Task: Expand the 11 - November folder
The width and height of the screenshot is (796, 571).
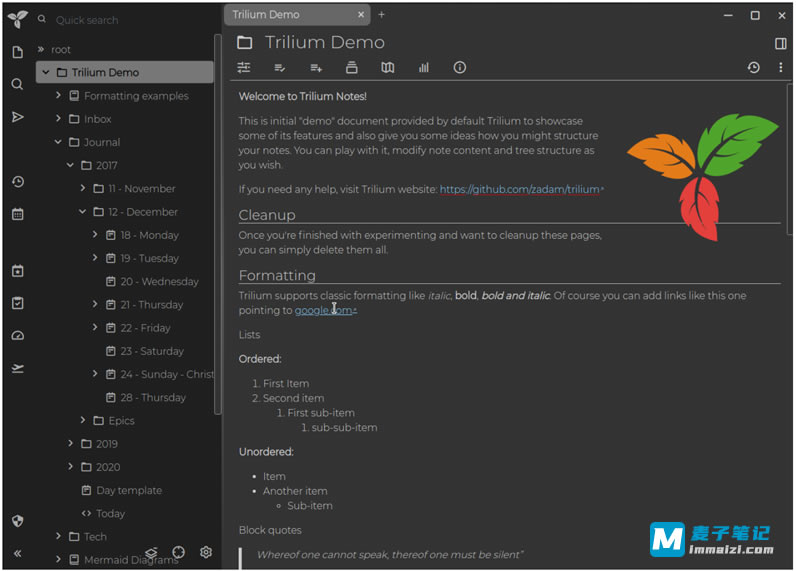Action: click(83, 188)
